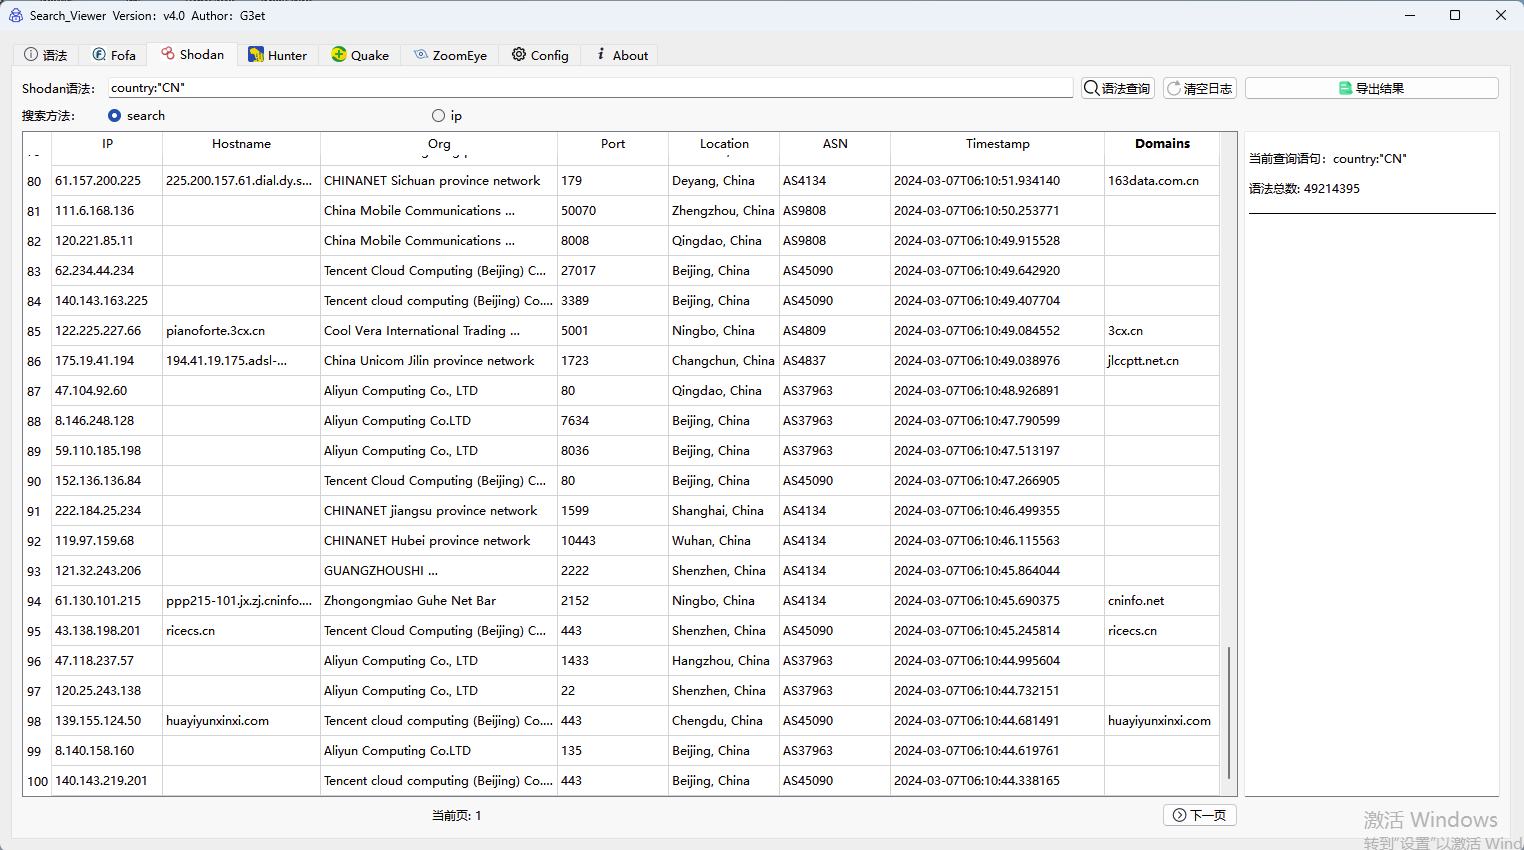This screenshot has height=850, width=1524.
Task: Open the ZoomEye tab
Action: click(x=450, y=55)
